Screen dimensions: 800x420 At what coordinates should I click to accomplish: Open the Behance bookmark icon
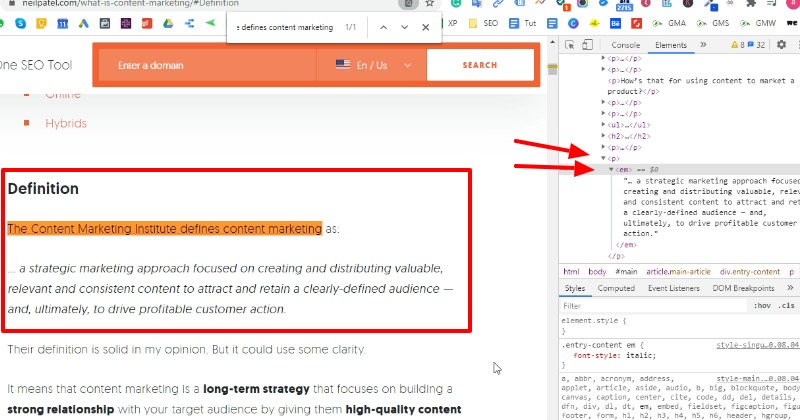tap(615, 23)
